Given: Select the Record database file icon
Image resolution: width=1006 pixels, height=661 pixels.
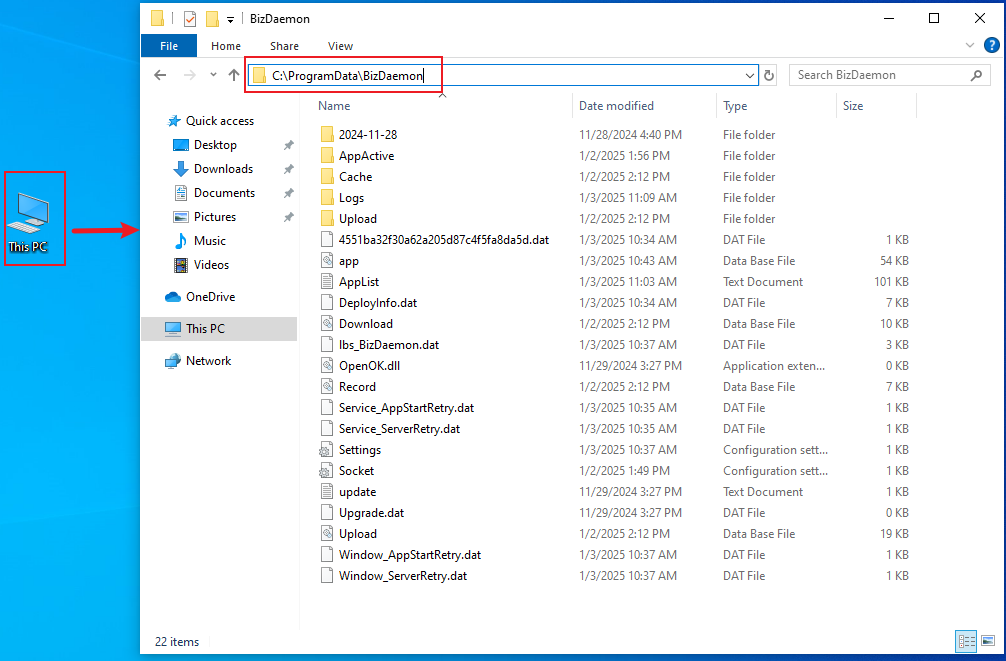Looking at the screenshot, I should pos(327,386).
